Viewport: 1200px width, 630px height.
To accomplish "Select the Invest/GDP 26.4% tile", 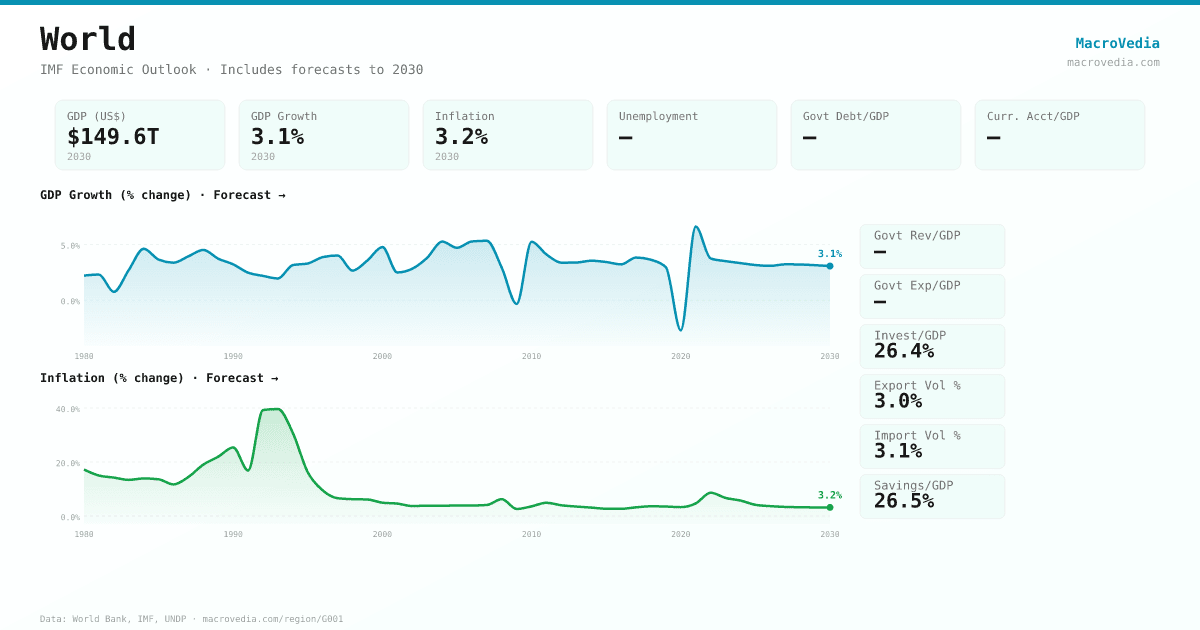I will 932,346.
